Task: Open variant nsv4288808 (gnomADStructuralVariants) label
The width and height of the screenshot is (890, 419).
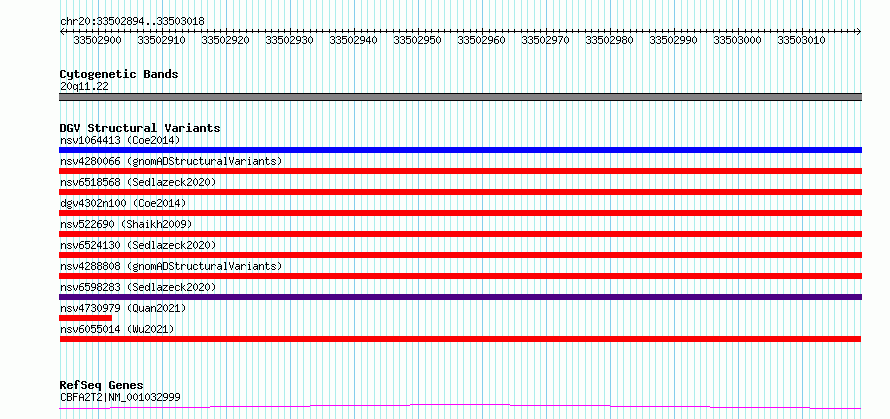Action: pyautogui.click(x=171, y=266)
